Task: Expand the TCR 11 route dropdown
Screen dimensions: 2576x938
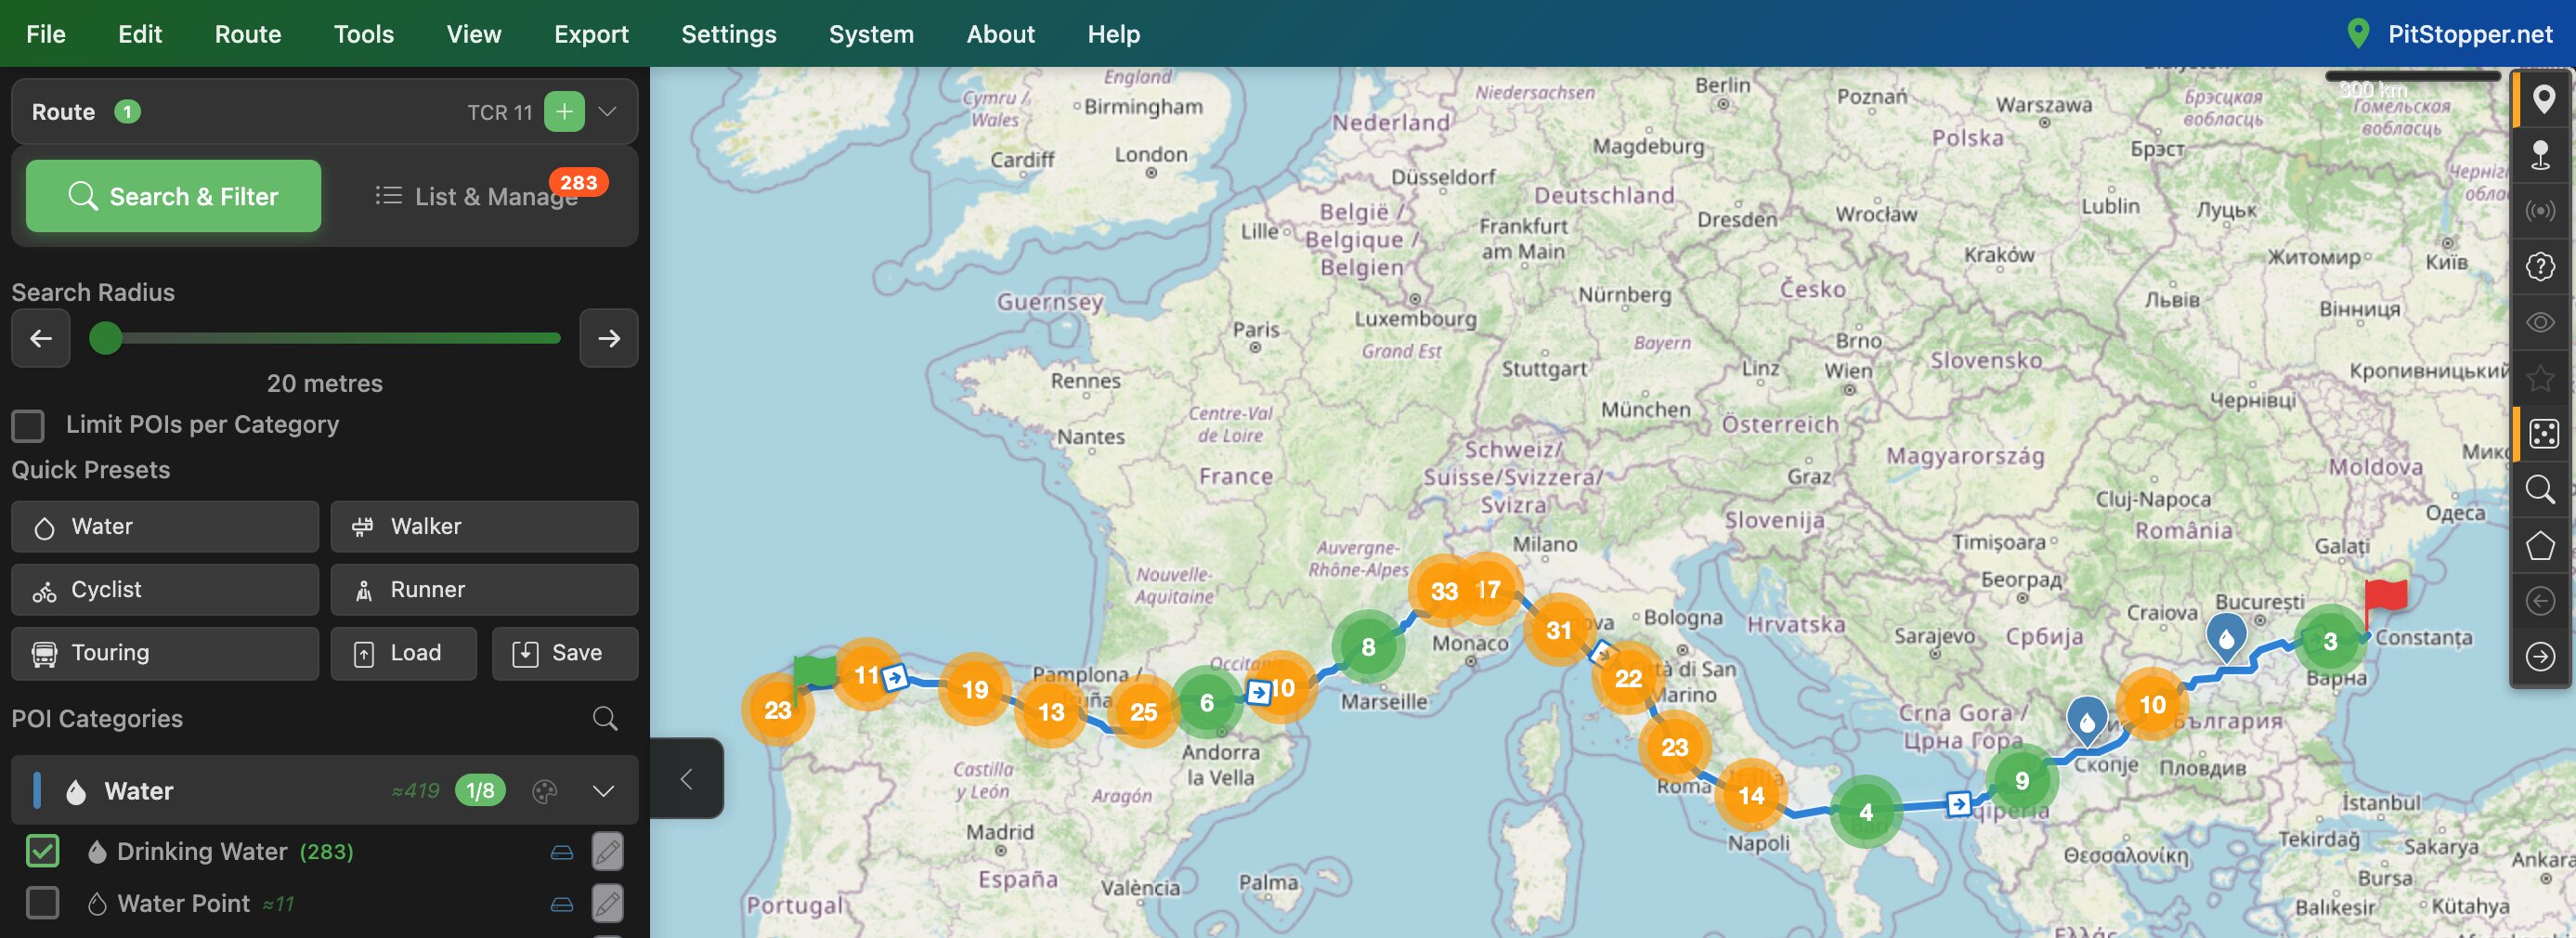Action: coord(607,112)
